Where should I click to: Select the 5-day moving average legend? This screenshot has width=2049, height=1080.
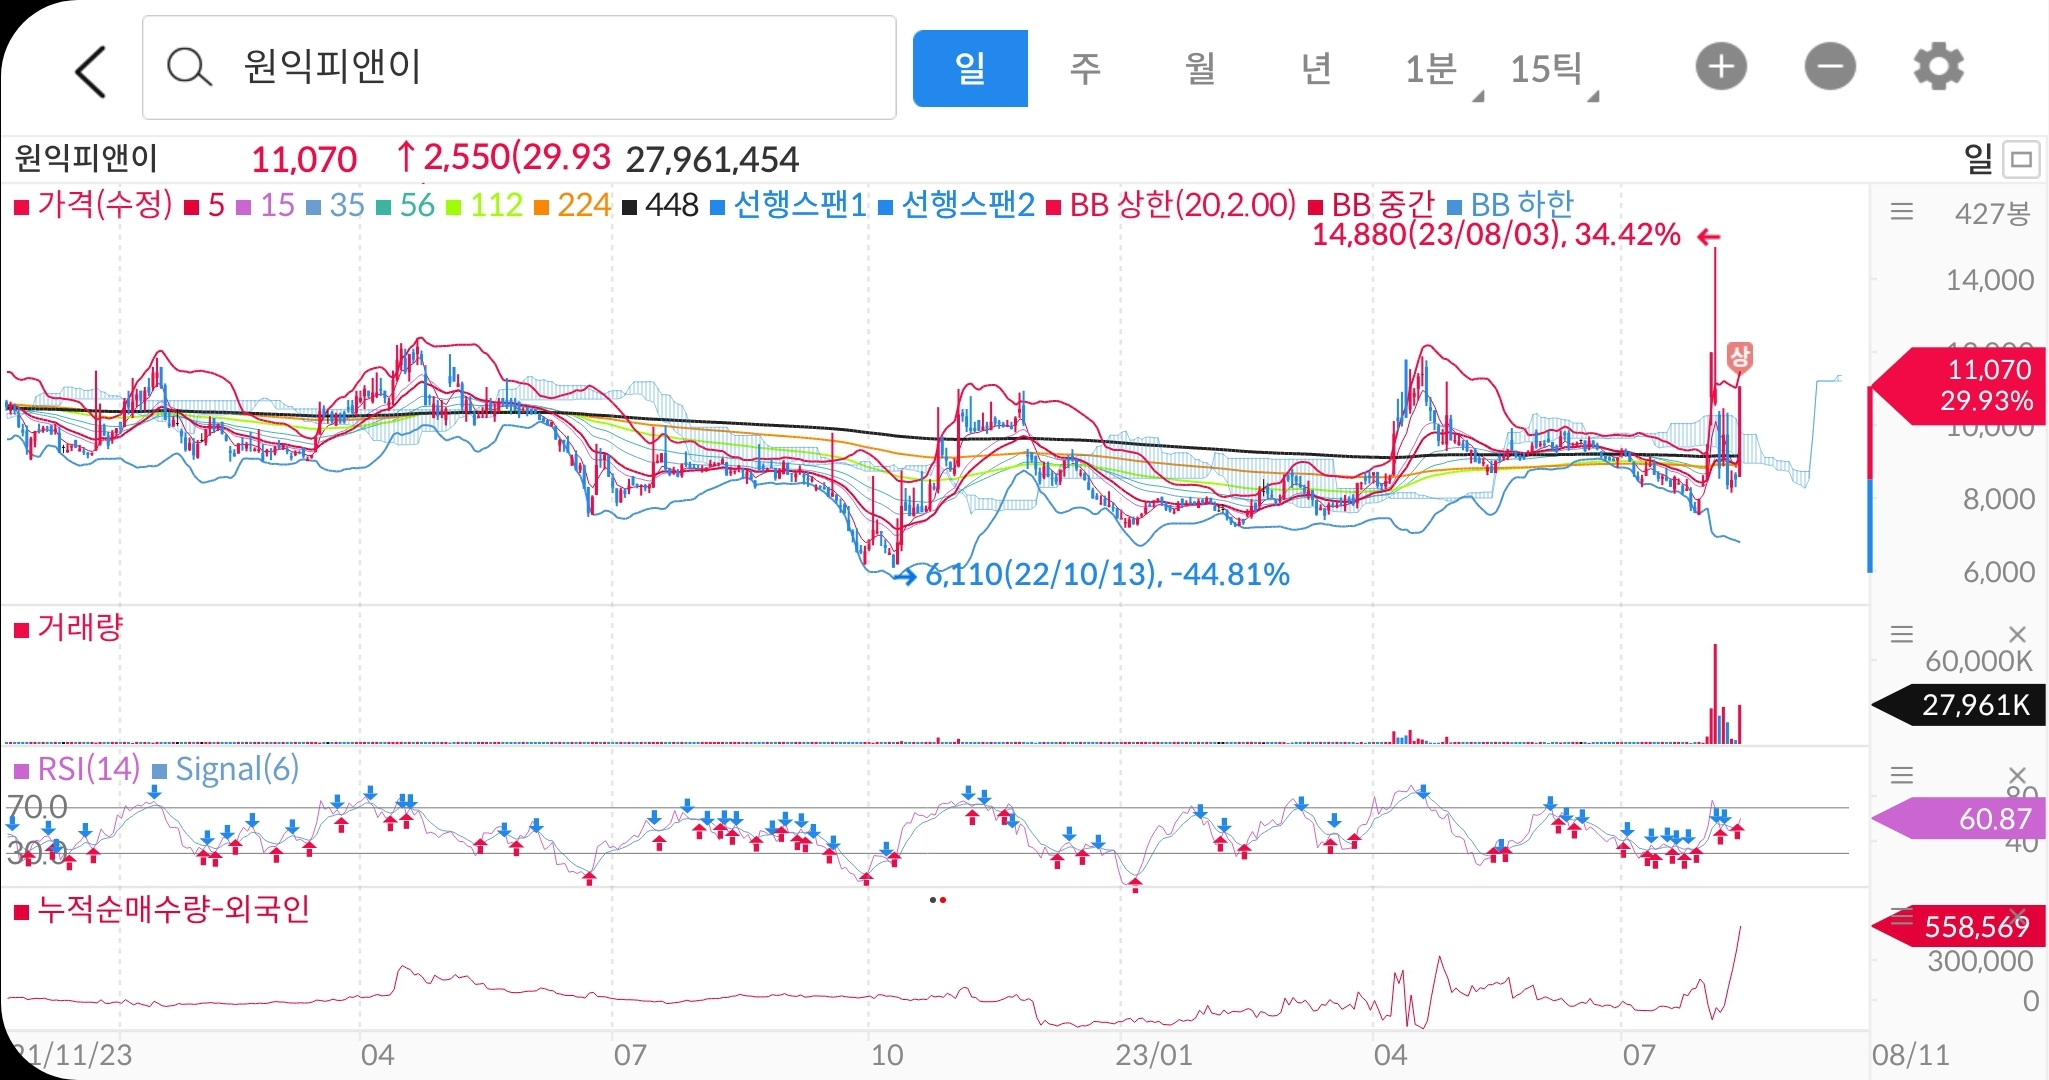206,205
